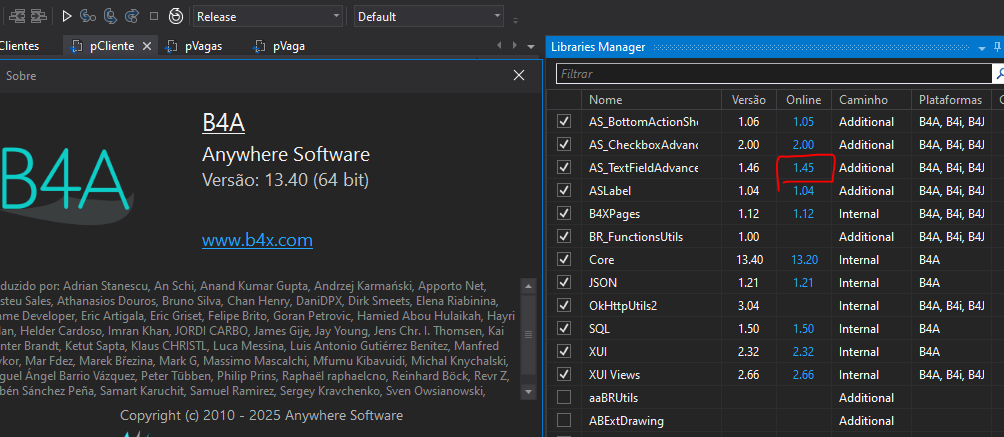The image size is (1004, 437).
Task: Open online version 13.20 of Core
Action: point(804,260)
